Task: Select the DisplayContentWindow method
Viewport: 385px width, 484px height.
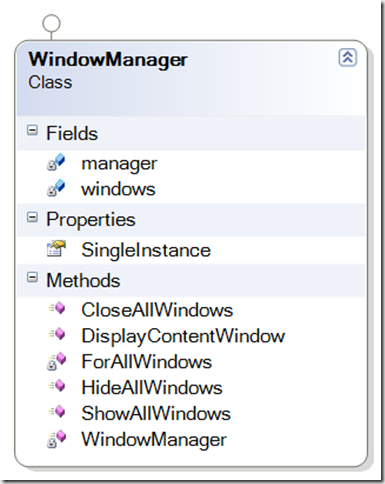Action: 183,336
